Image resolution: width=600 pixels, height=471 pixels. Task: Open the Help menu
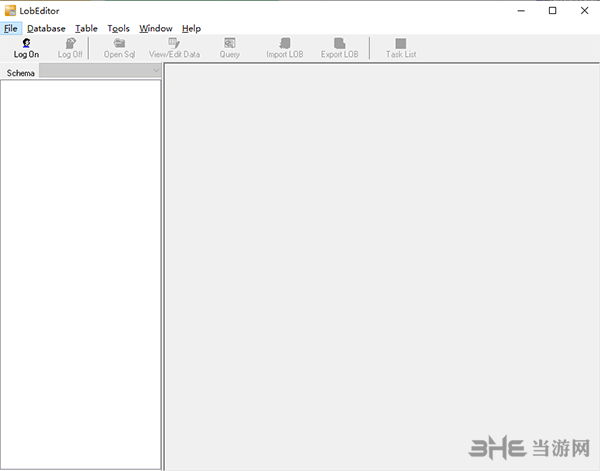191,29
